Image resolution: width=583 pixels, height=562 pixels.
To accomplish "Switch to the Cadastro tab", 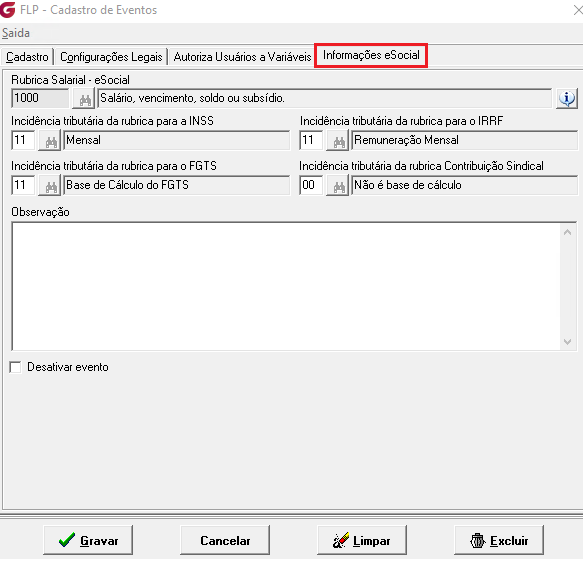I will click(27, 57).
